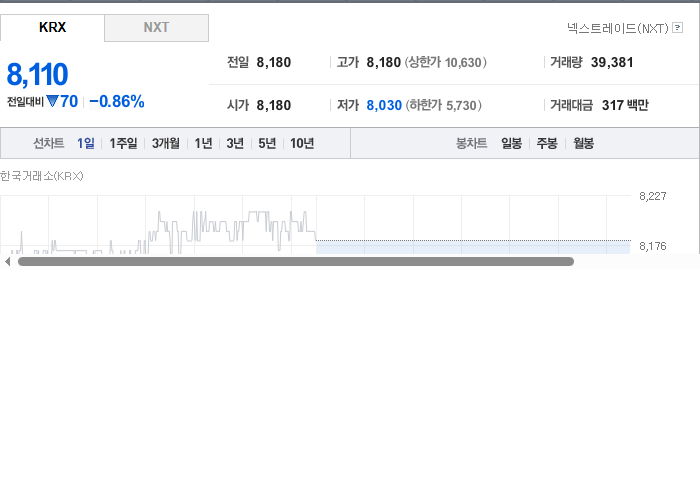This screenshot has height=490, width=700.
Task: Select the 1일 line chart period
Action: point(86,143)
